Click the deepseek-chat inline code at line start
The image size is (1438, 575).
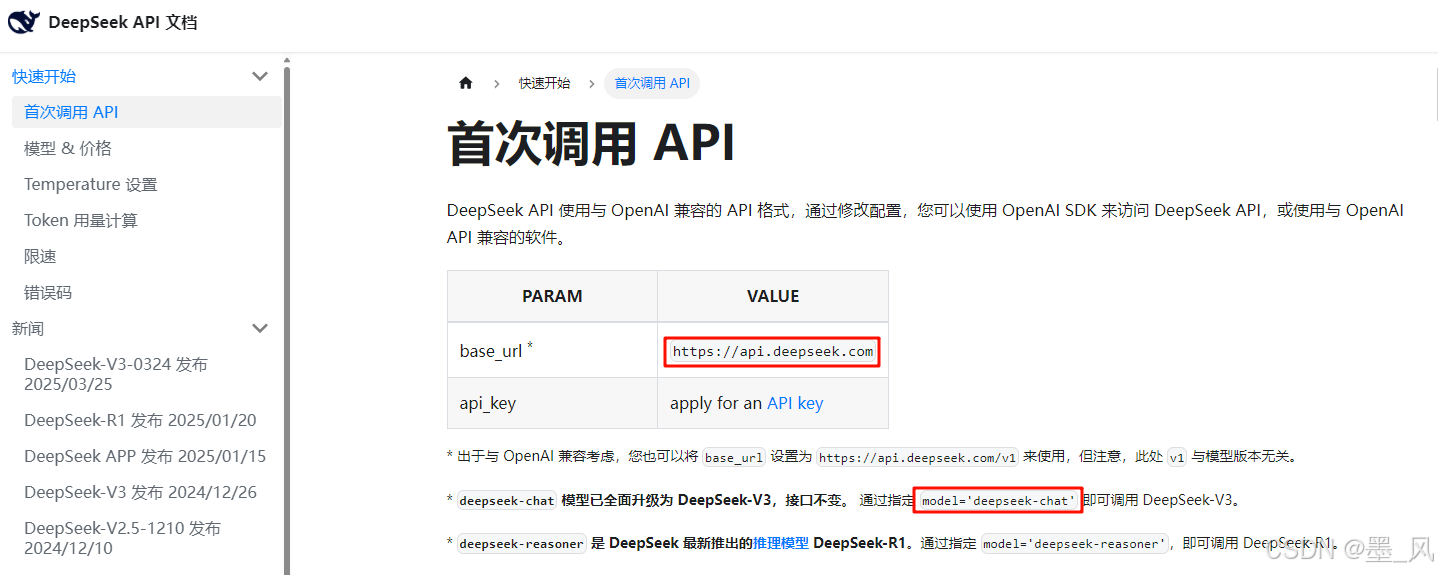click(x=506, y=500)
